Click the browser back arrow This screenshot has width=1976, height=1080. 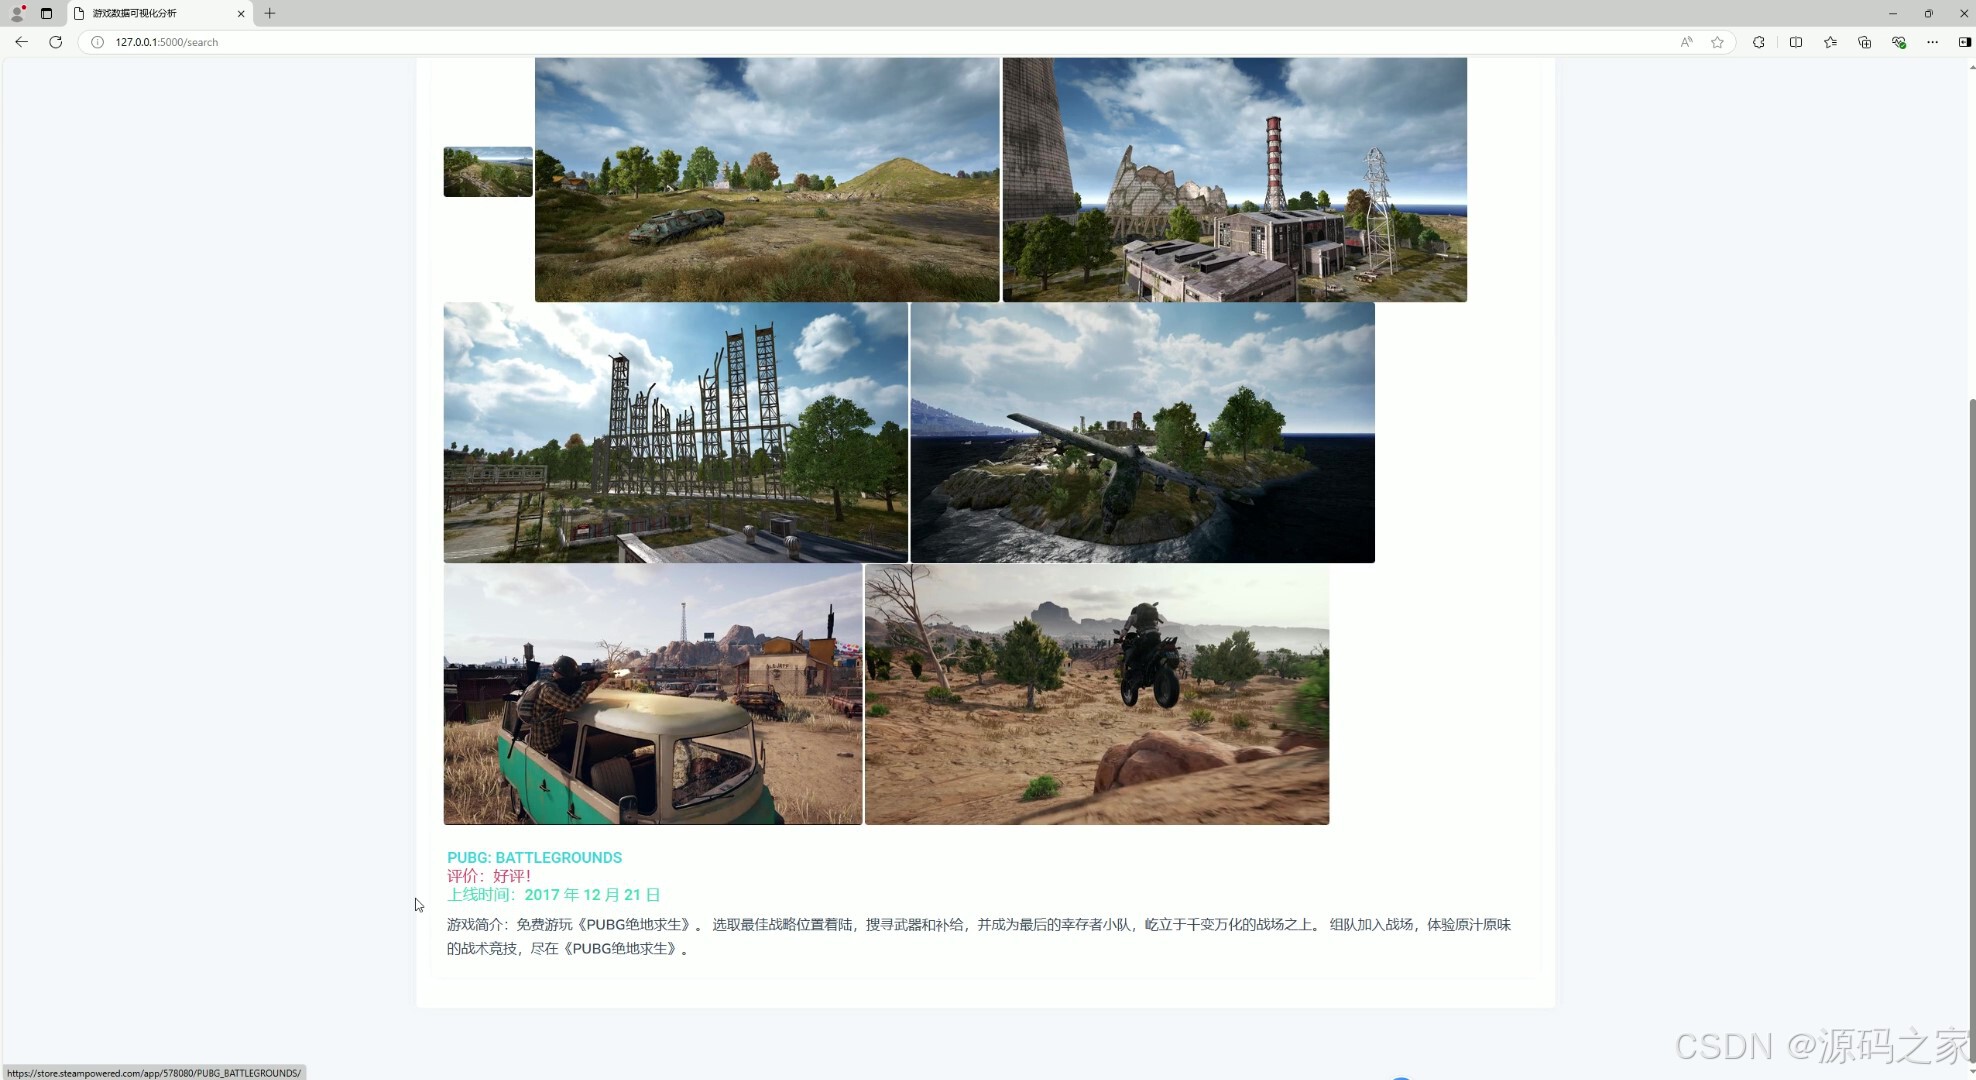21,42
